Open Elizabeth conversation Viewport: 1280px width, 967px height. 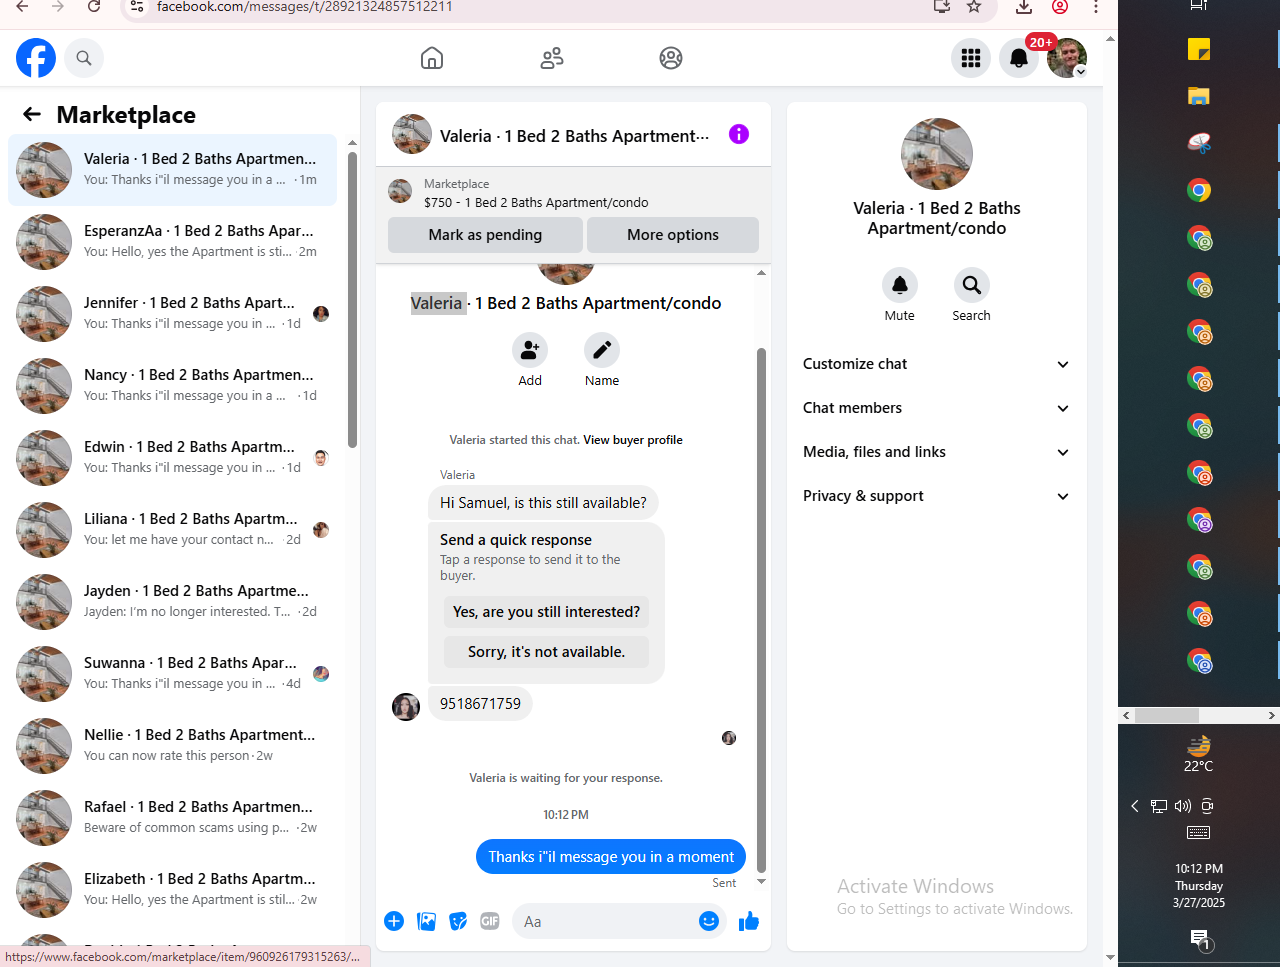pos(172,890)
